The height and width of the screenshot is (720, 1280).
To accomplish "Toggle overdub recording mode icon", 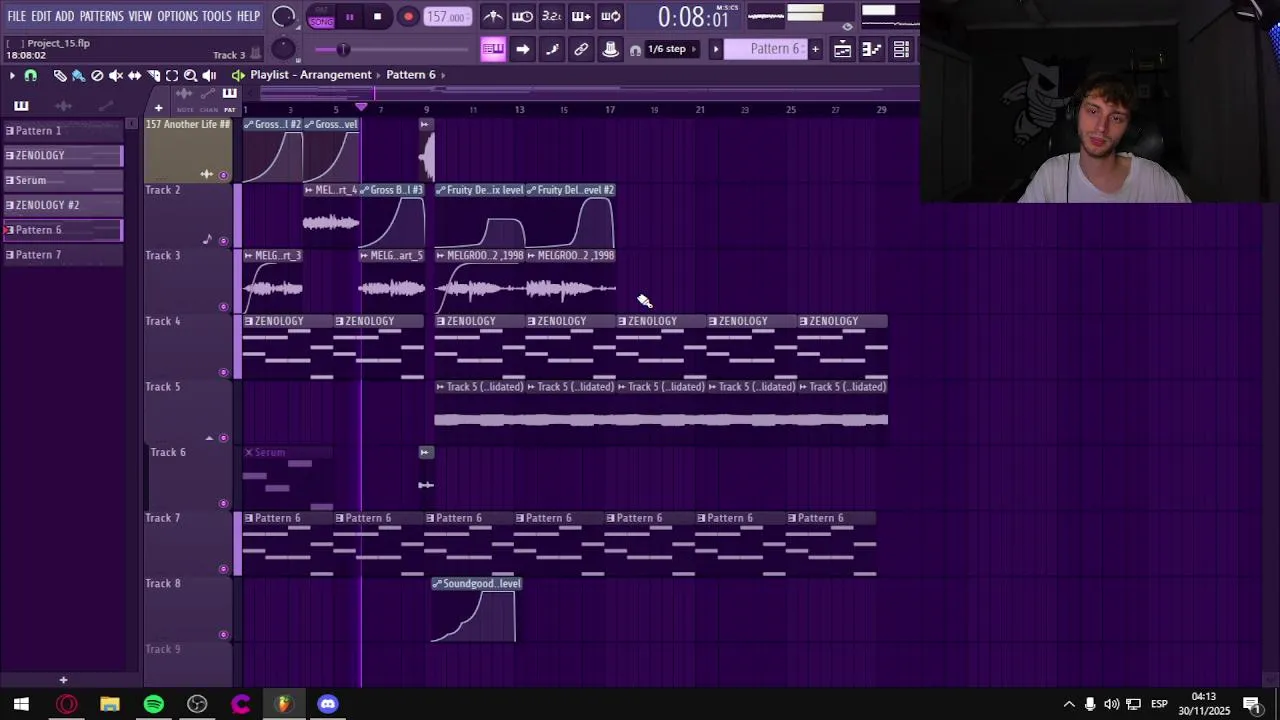I will pos(581,16).
